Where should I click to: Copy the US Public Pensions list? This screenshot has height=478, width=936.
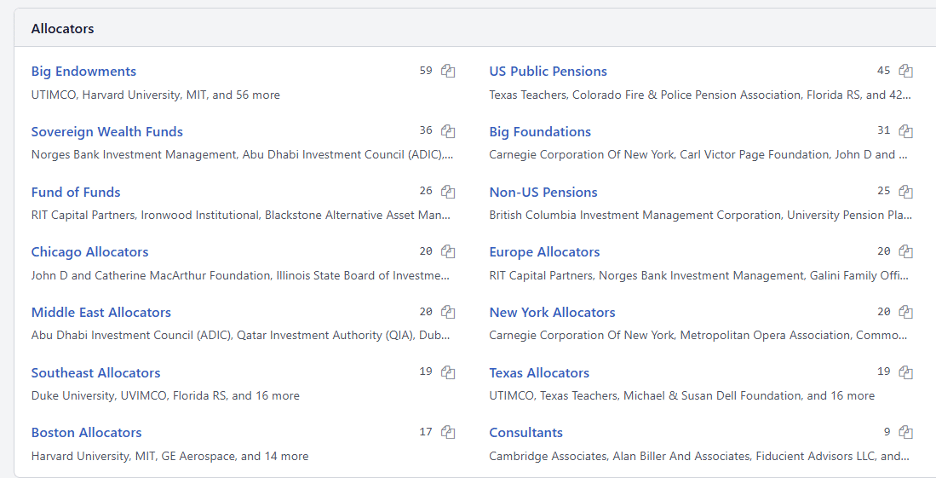point(906,71)
